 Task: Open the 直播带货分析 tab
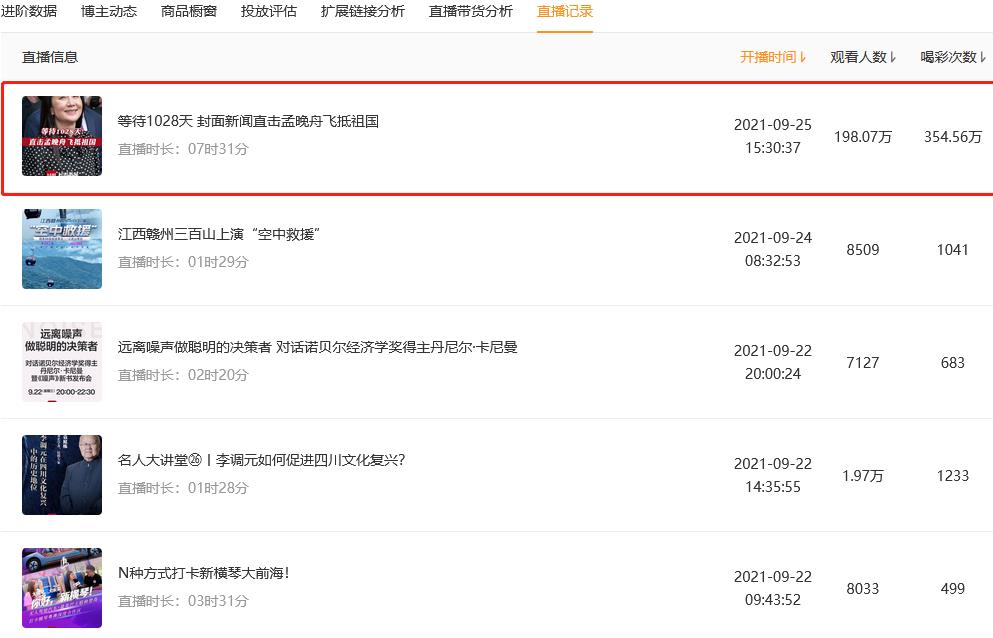[x=471, y=11]
